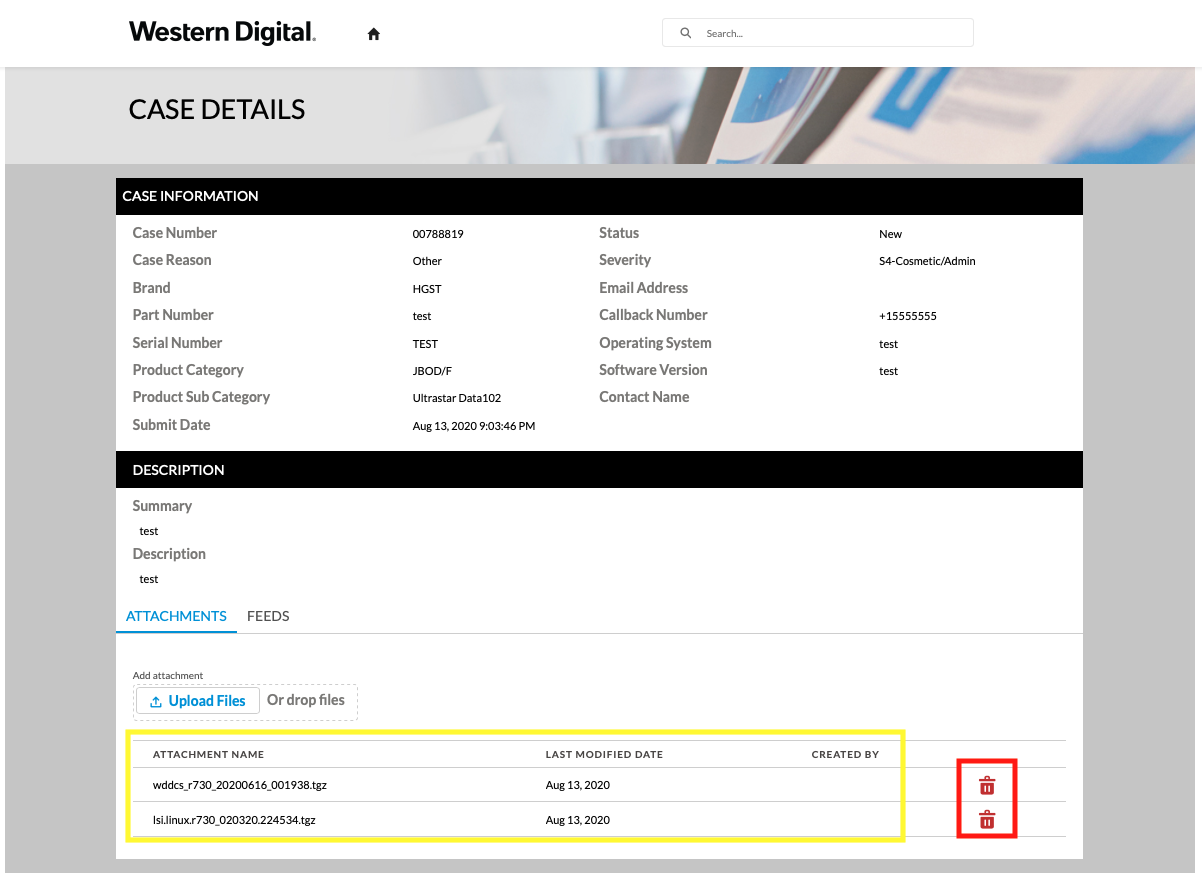Screen dimensions: 1202x877
Task: Click the CREATED BY column header
Action: coord(845,754)
